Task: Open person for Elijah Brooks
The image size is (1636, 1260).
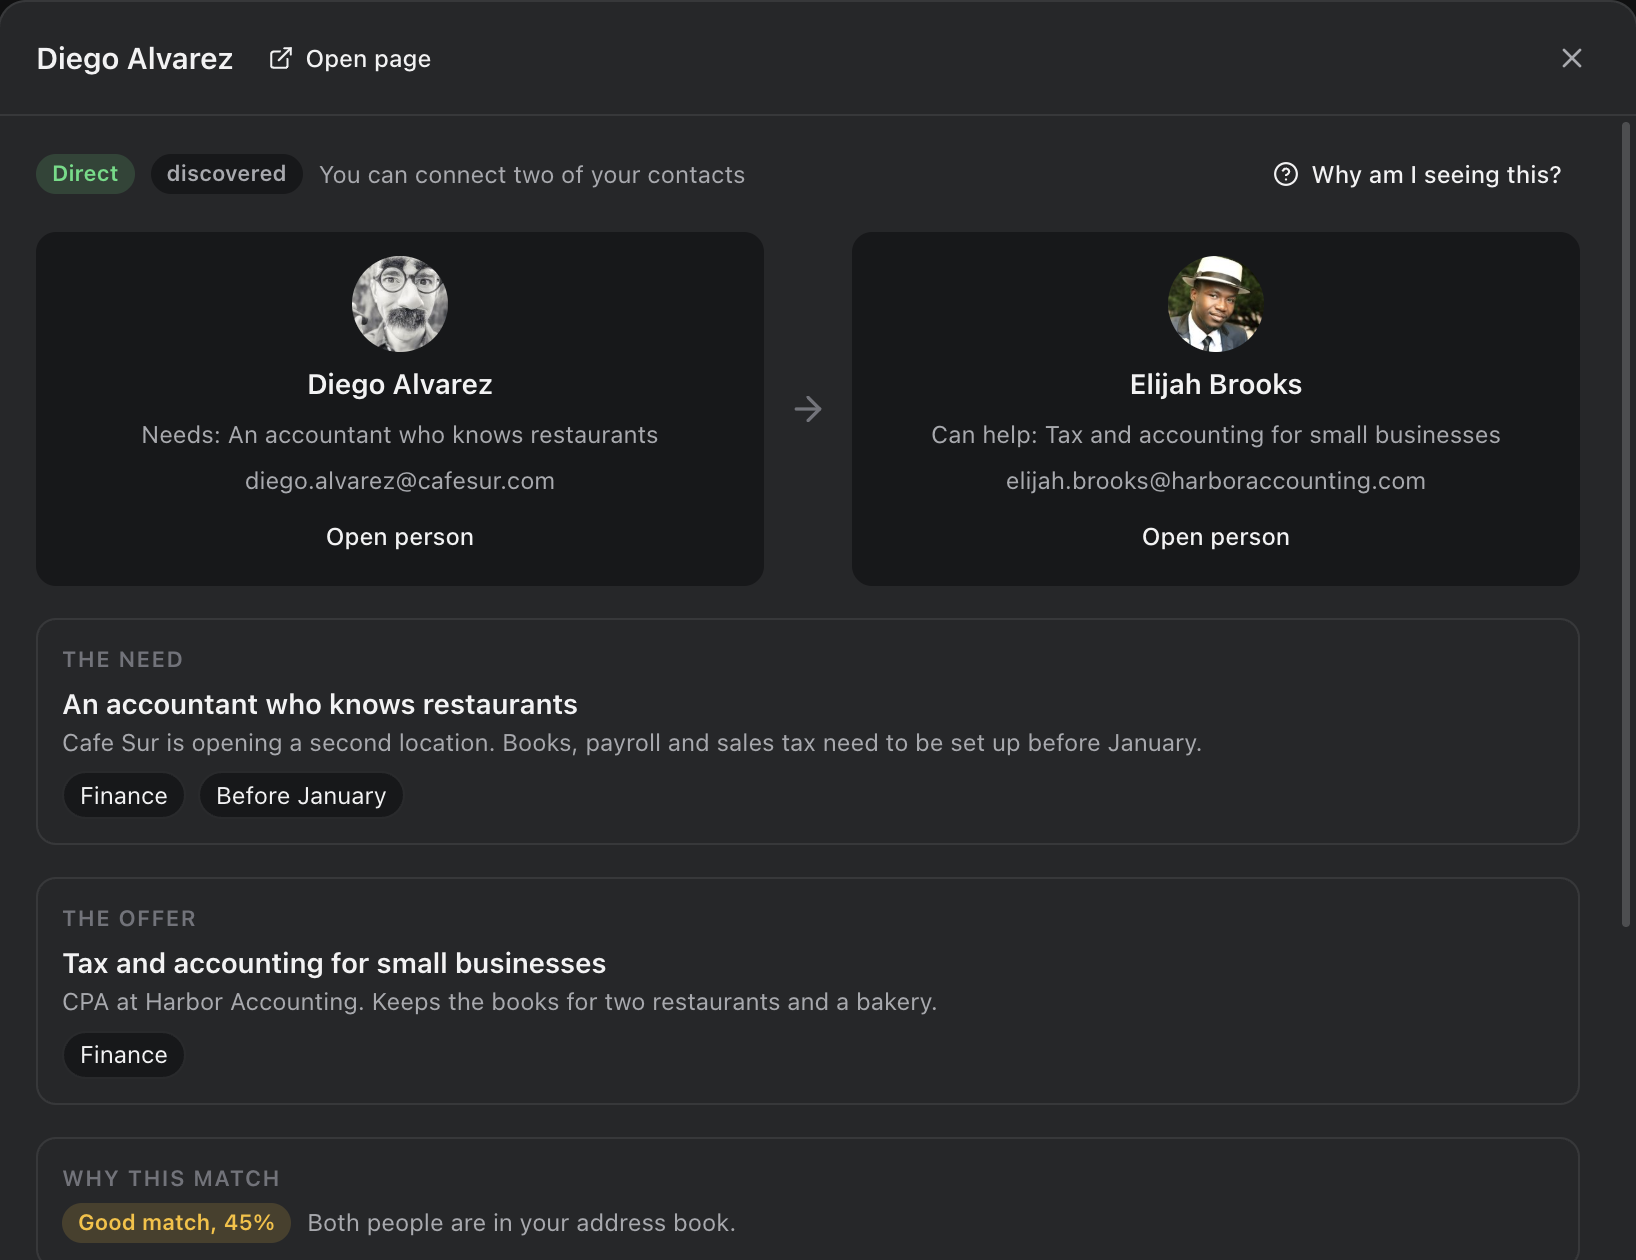Action: [x=1216, y=537]
